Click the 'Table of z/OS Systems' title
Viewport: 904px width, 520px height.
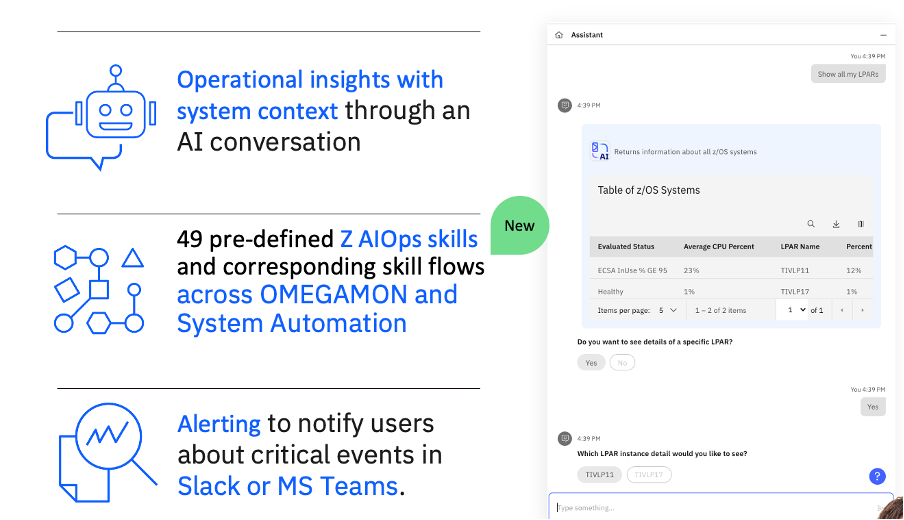(x=649, y=190)
